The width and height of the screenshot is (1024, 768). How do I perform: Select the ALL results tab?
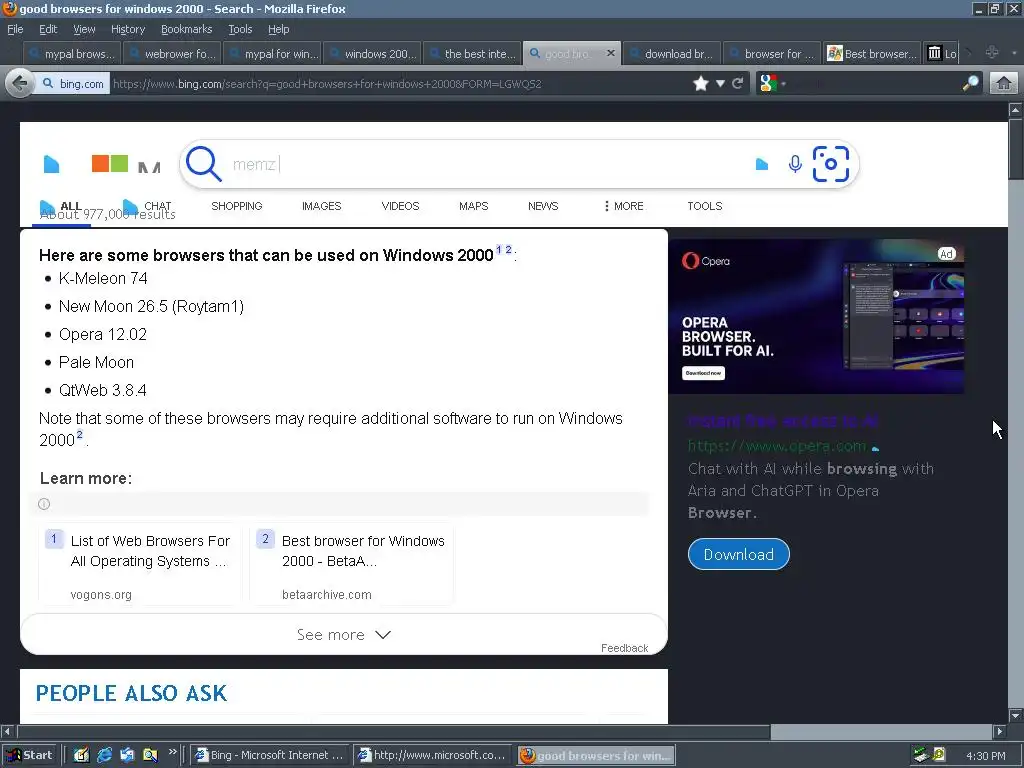62,206
